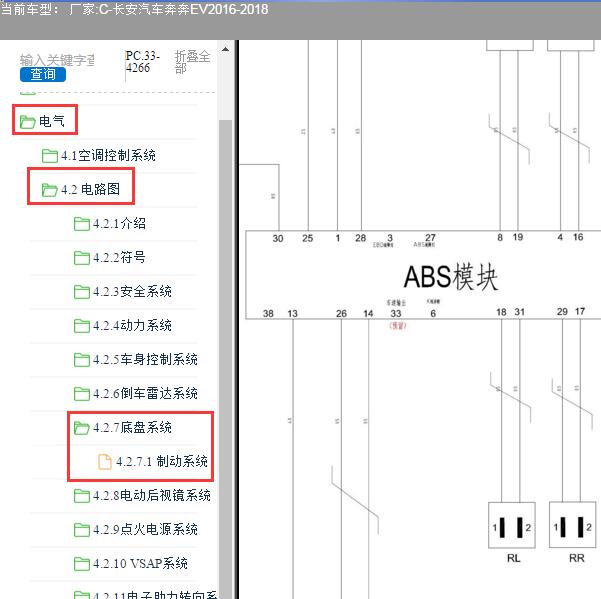Select the 电气 tree label
The width and height of the screenshot is (601, 599).
pyautogui.click(x=52, y=121)
